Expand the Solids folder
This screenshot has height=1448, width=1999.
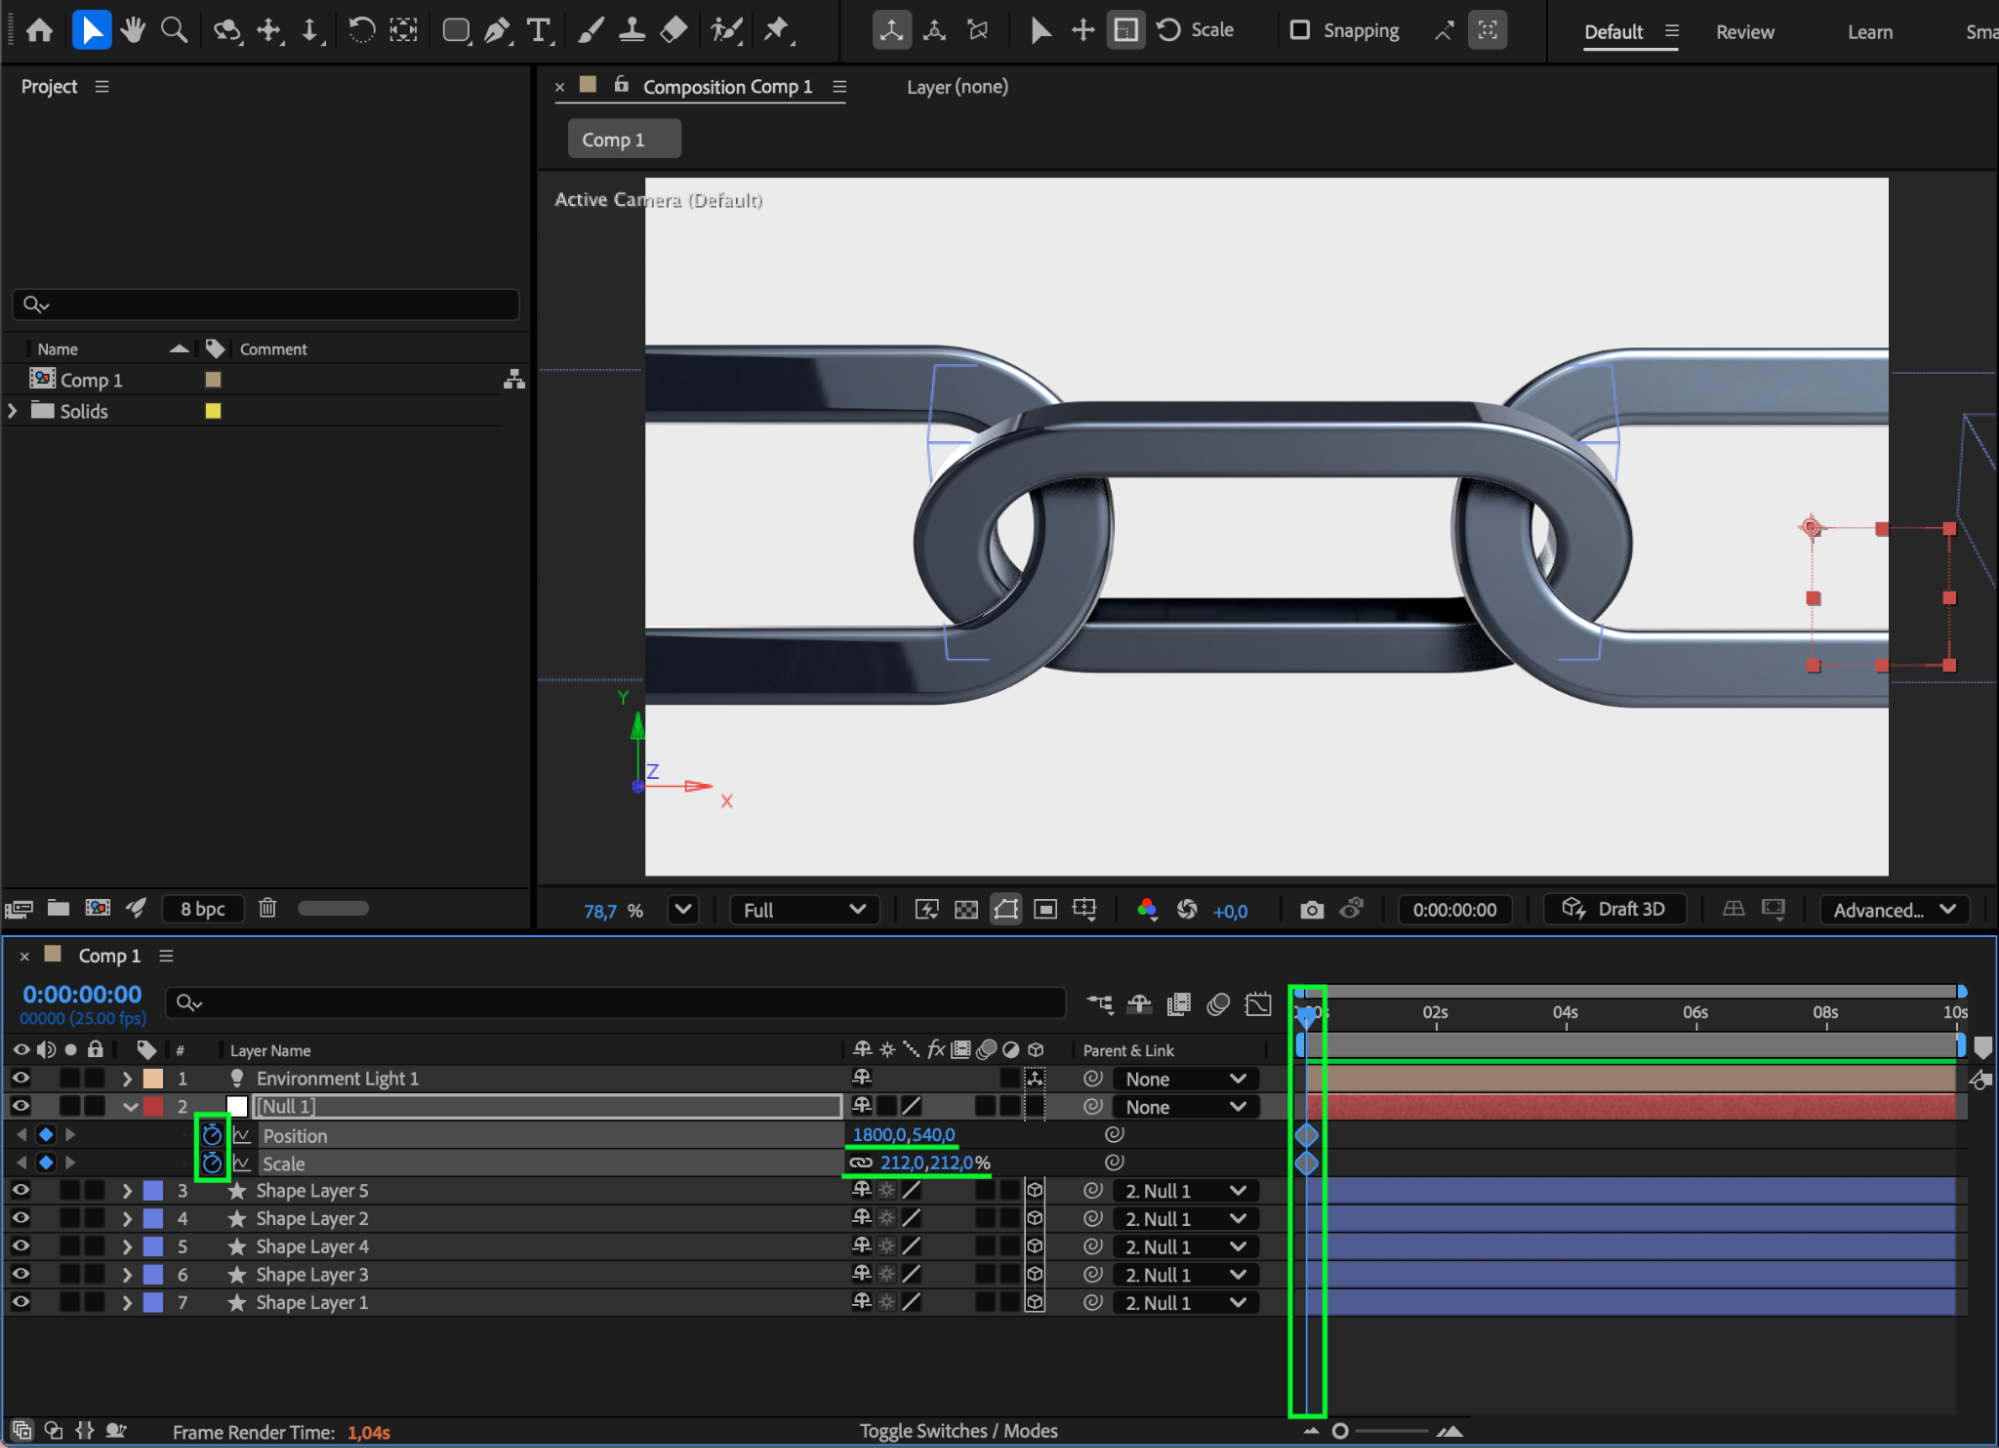13,411
